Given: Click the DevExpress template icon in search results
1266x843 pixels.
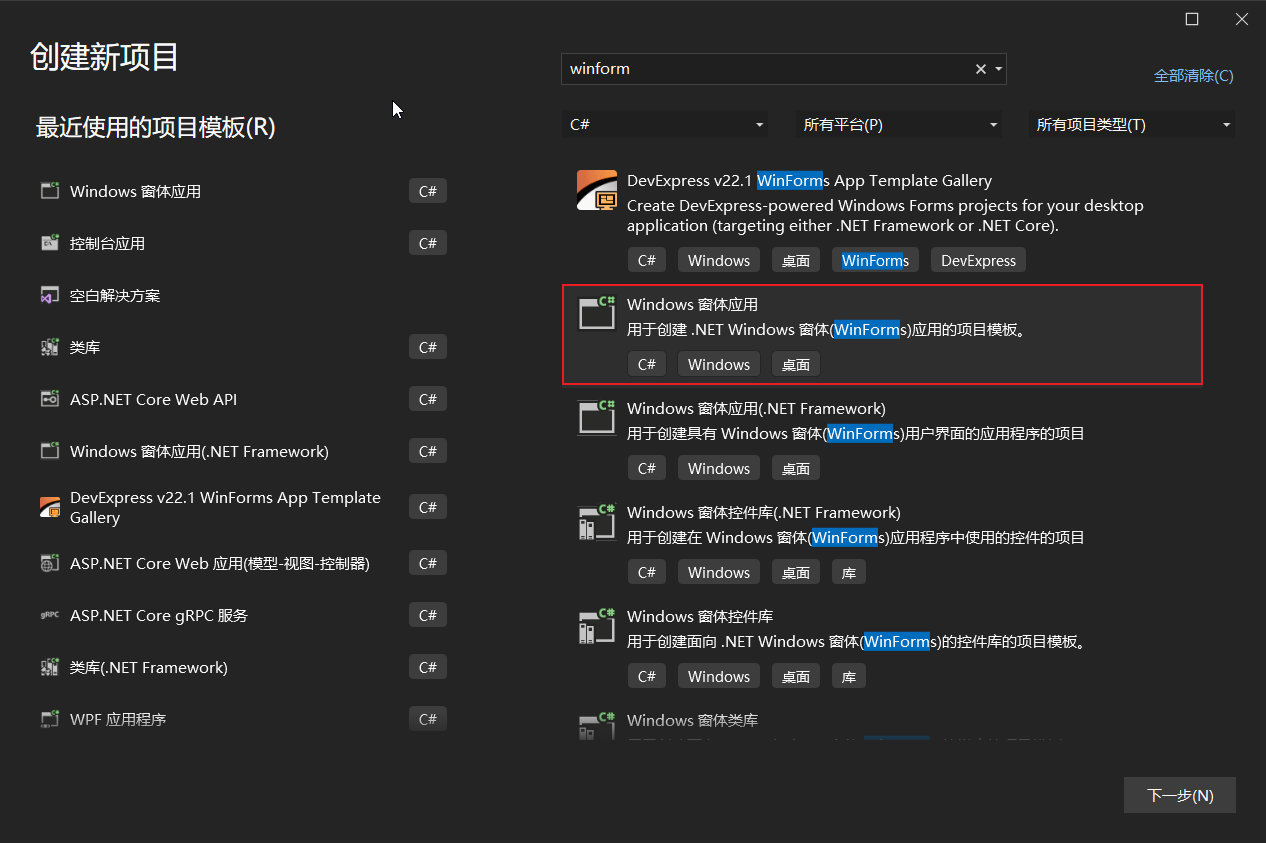Looking at the screenshot, I should pos(597,190).
